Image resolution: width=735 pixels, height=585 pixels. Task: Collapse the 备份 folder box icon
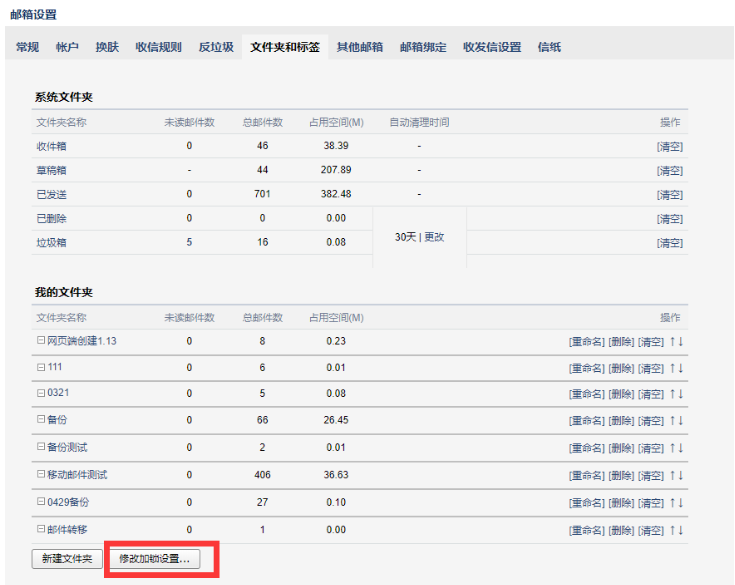point(41,421)
